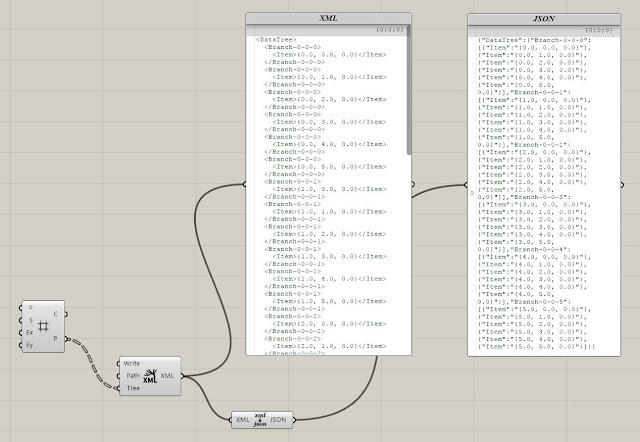This screenshot has width=640, height=442.
Task: Click the P output of the grid component
Action: click(56, 338)
